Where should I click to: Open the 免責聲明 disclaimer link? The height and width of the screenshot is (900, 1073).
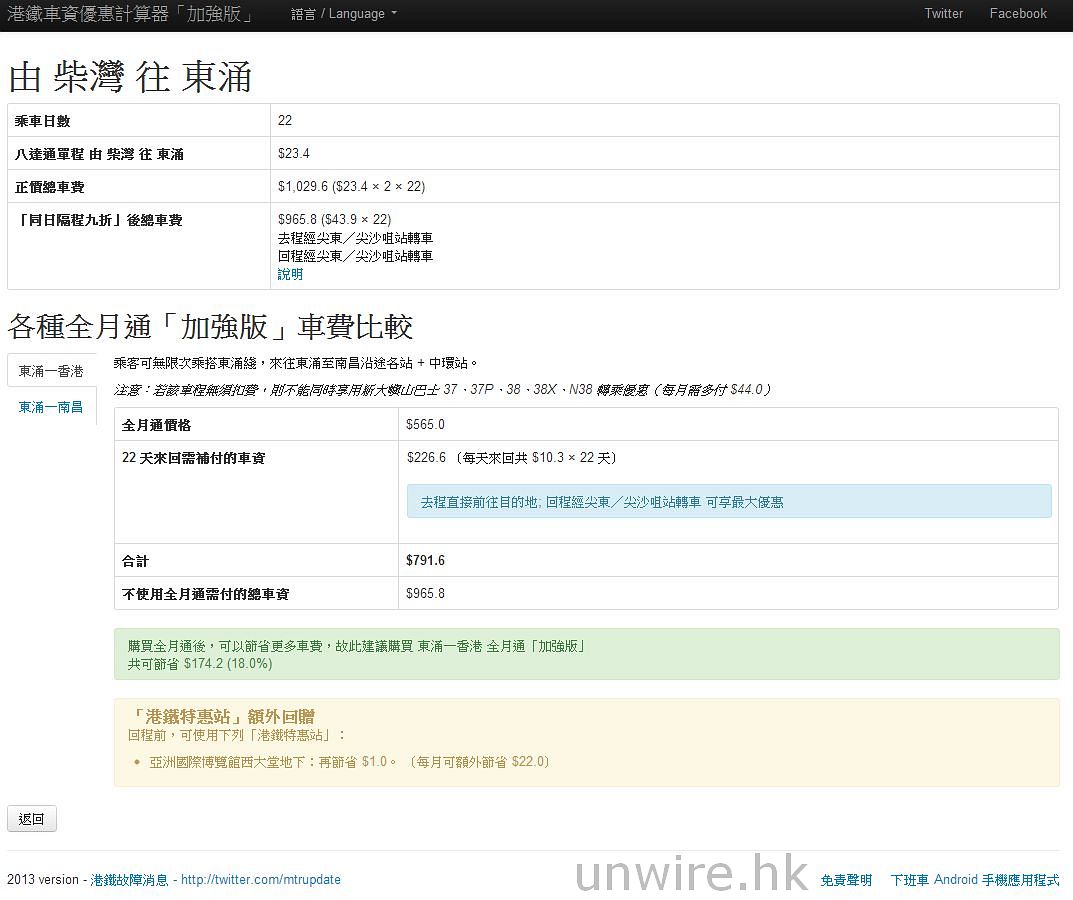(846, 880)
